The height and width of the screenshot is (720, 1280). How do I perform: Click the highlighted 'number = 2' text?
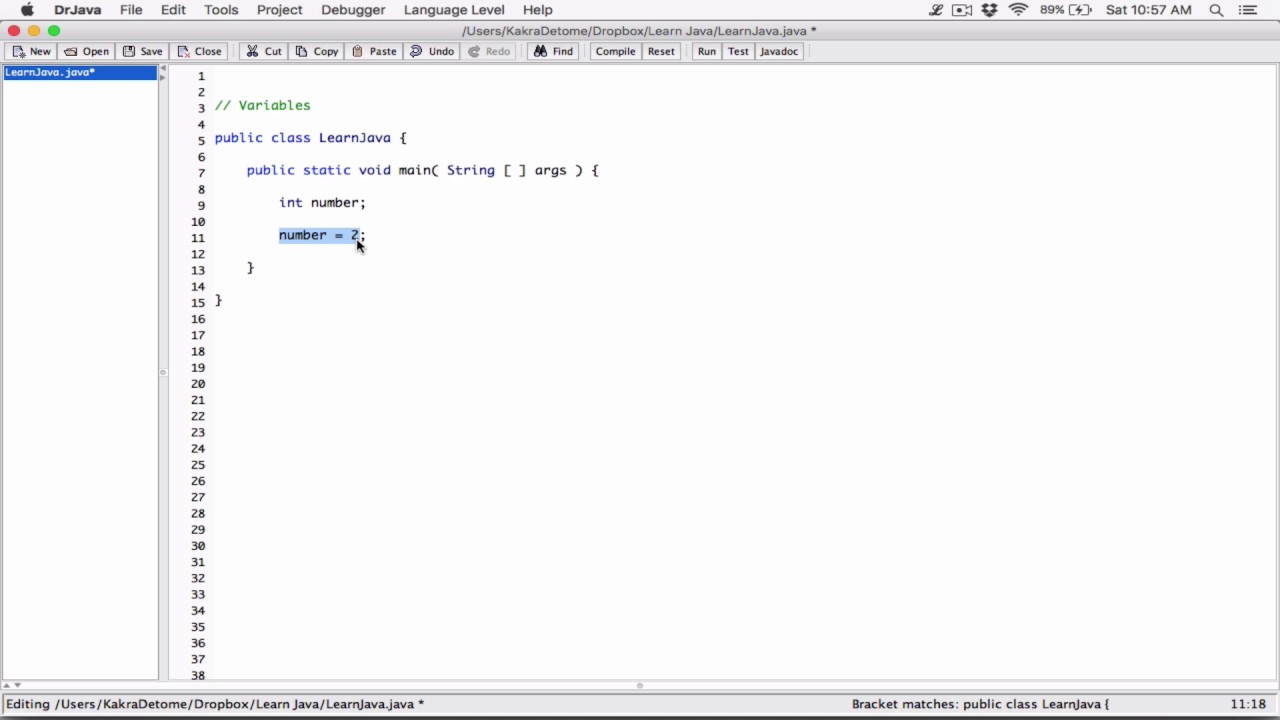[318, 235]
